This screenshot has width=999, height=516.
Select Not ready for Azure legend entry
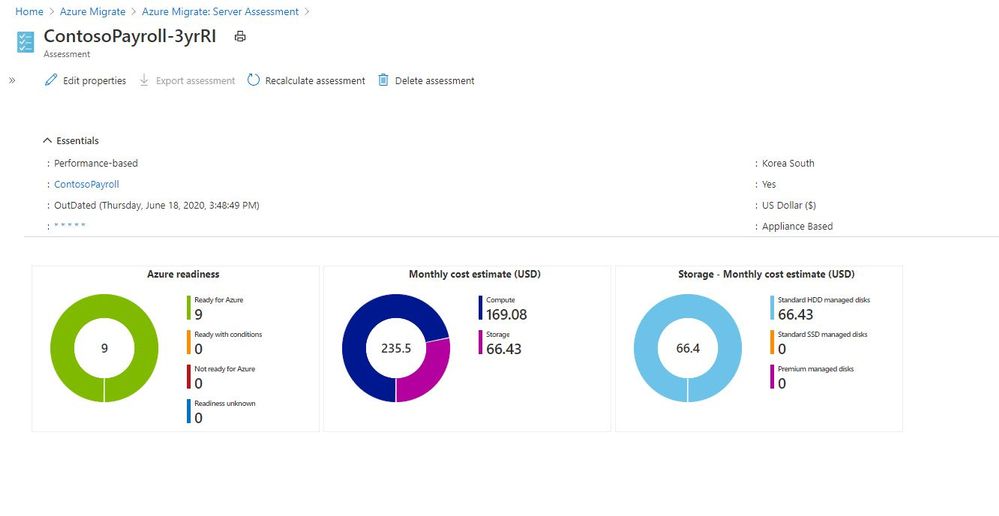pyautogui.click(x=220, y=376)
